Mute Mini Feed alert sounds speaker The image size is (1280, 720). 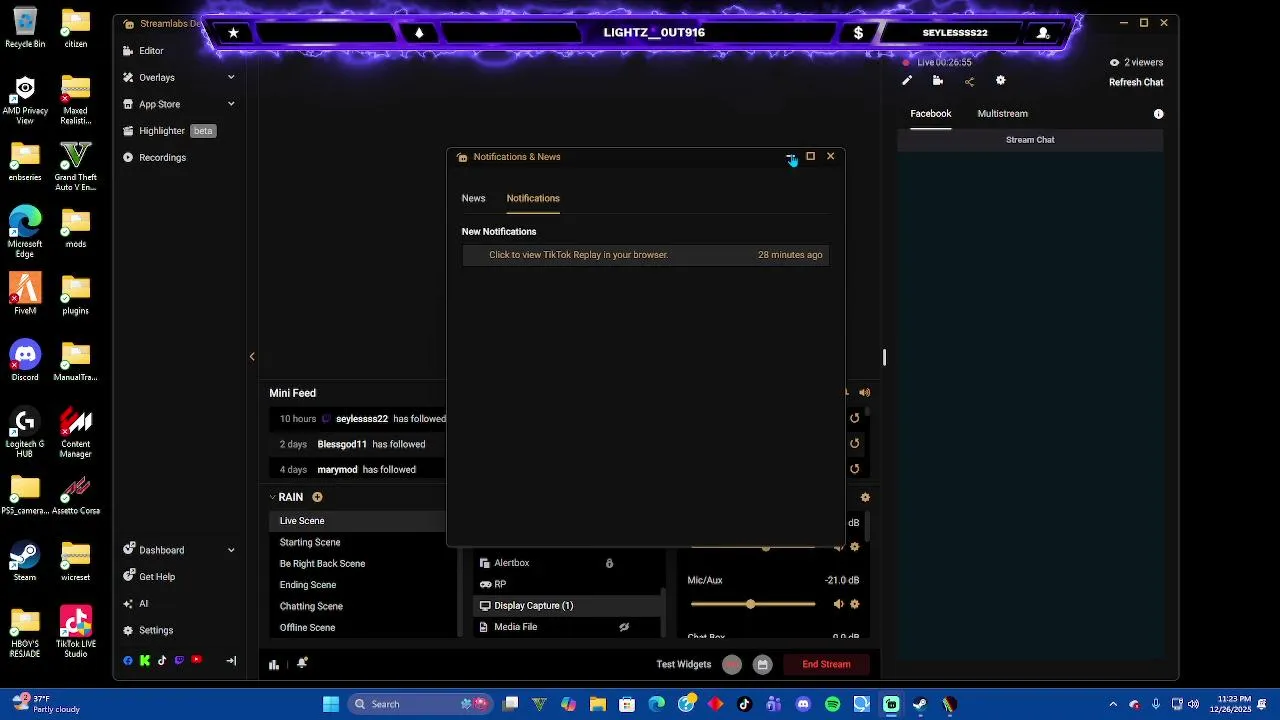click(865, 393)
